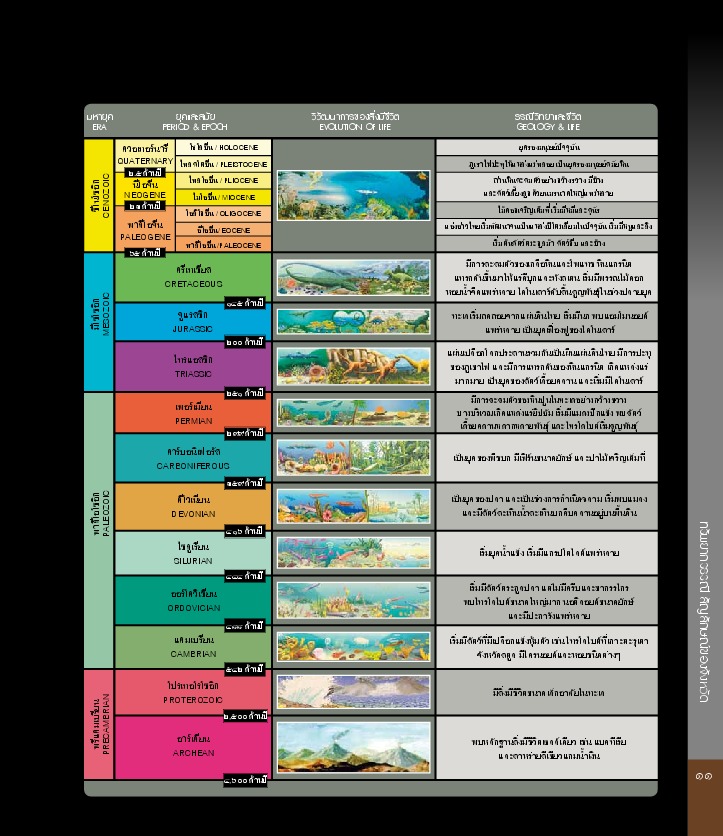Click the DEVONIAN period label
The height and width of the screenshot is (836, 723).
point(193,507)
